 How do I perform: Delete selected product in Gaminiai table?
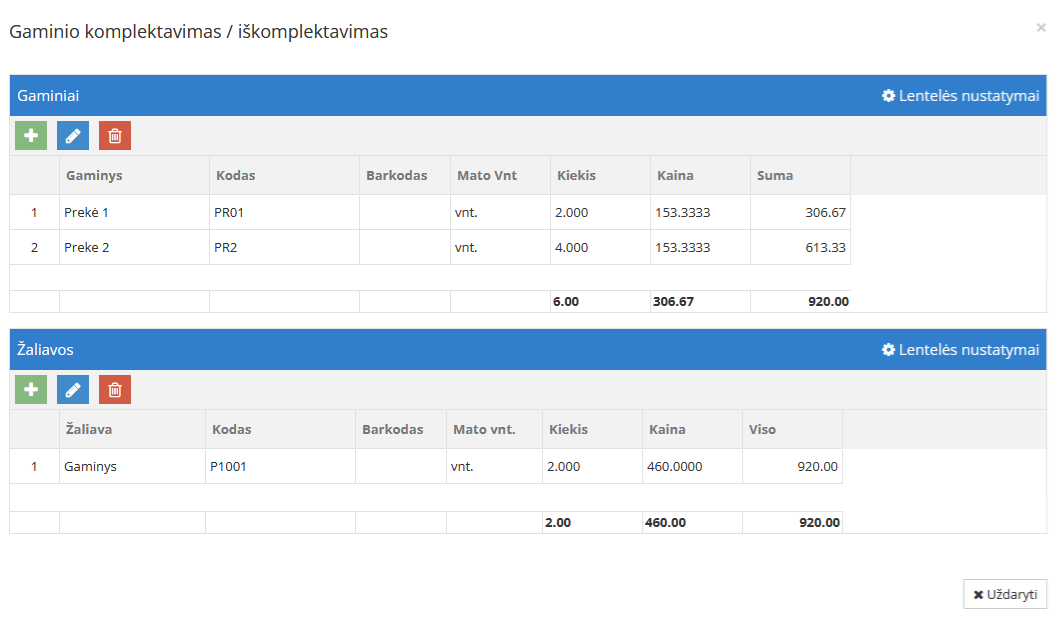[x=115, y=136]
